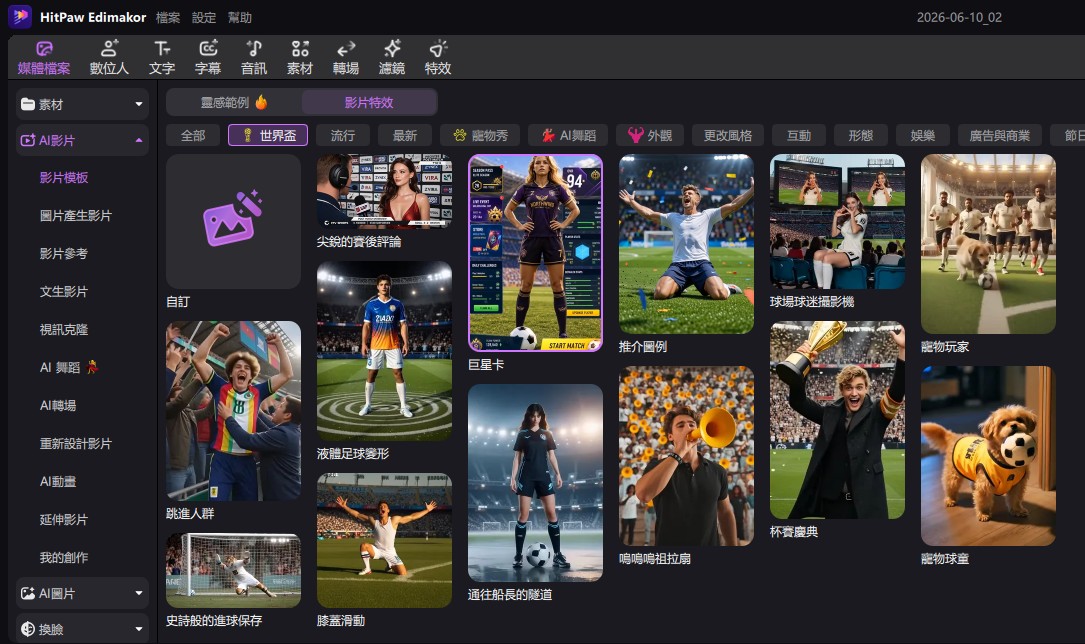Select the 更改風格 category filter
1085x644 pixels.
click(x=728, y=136)
